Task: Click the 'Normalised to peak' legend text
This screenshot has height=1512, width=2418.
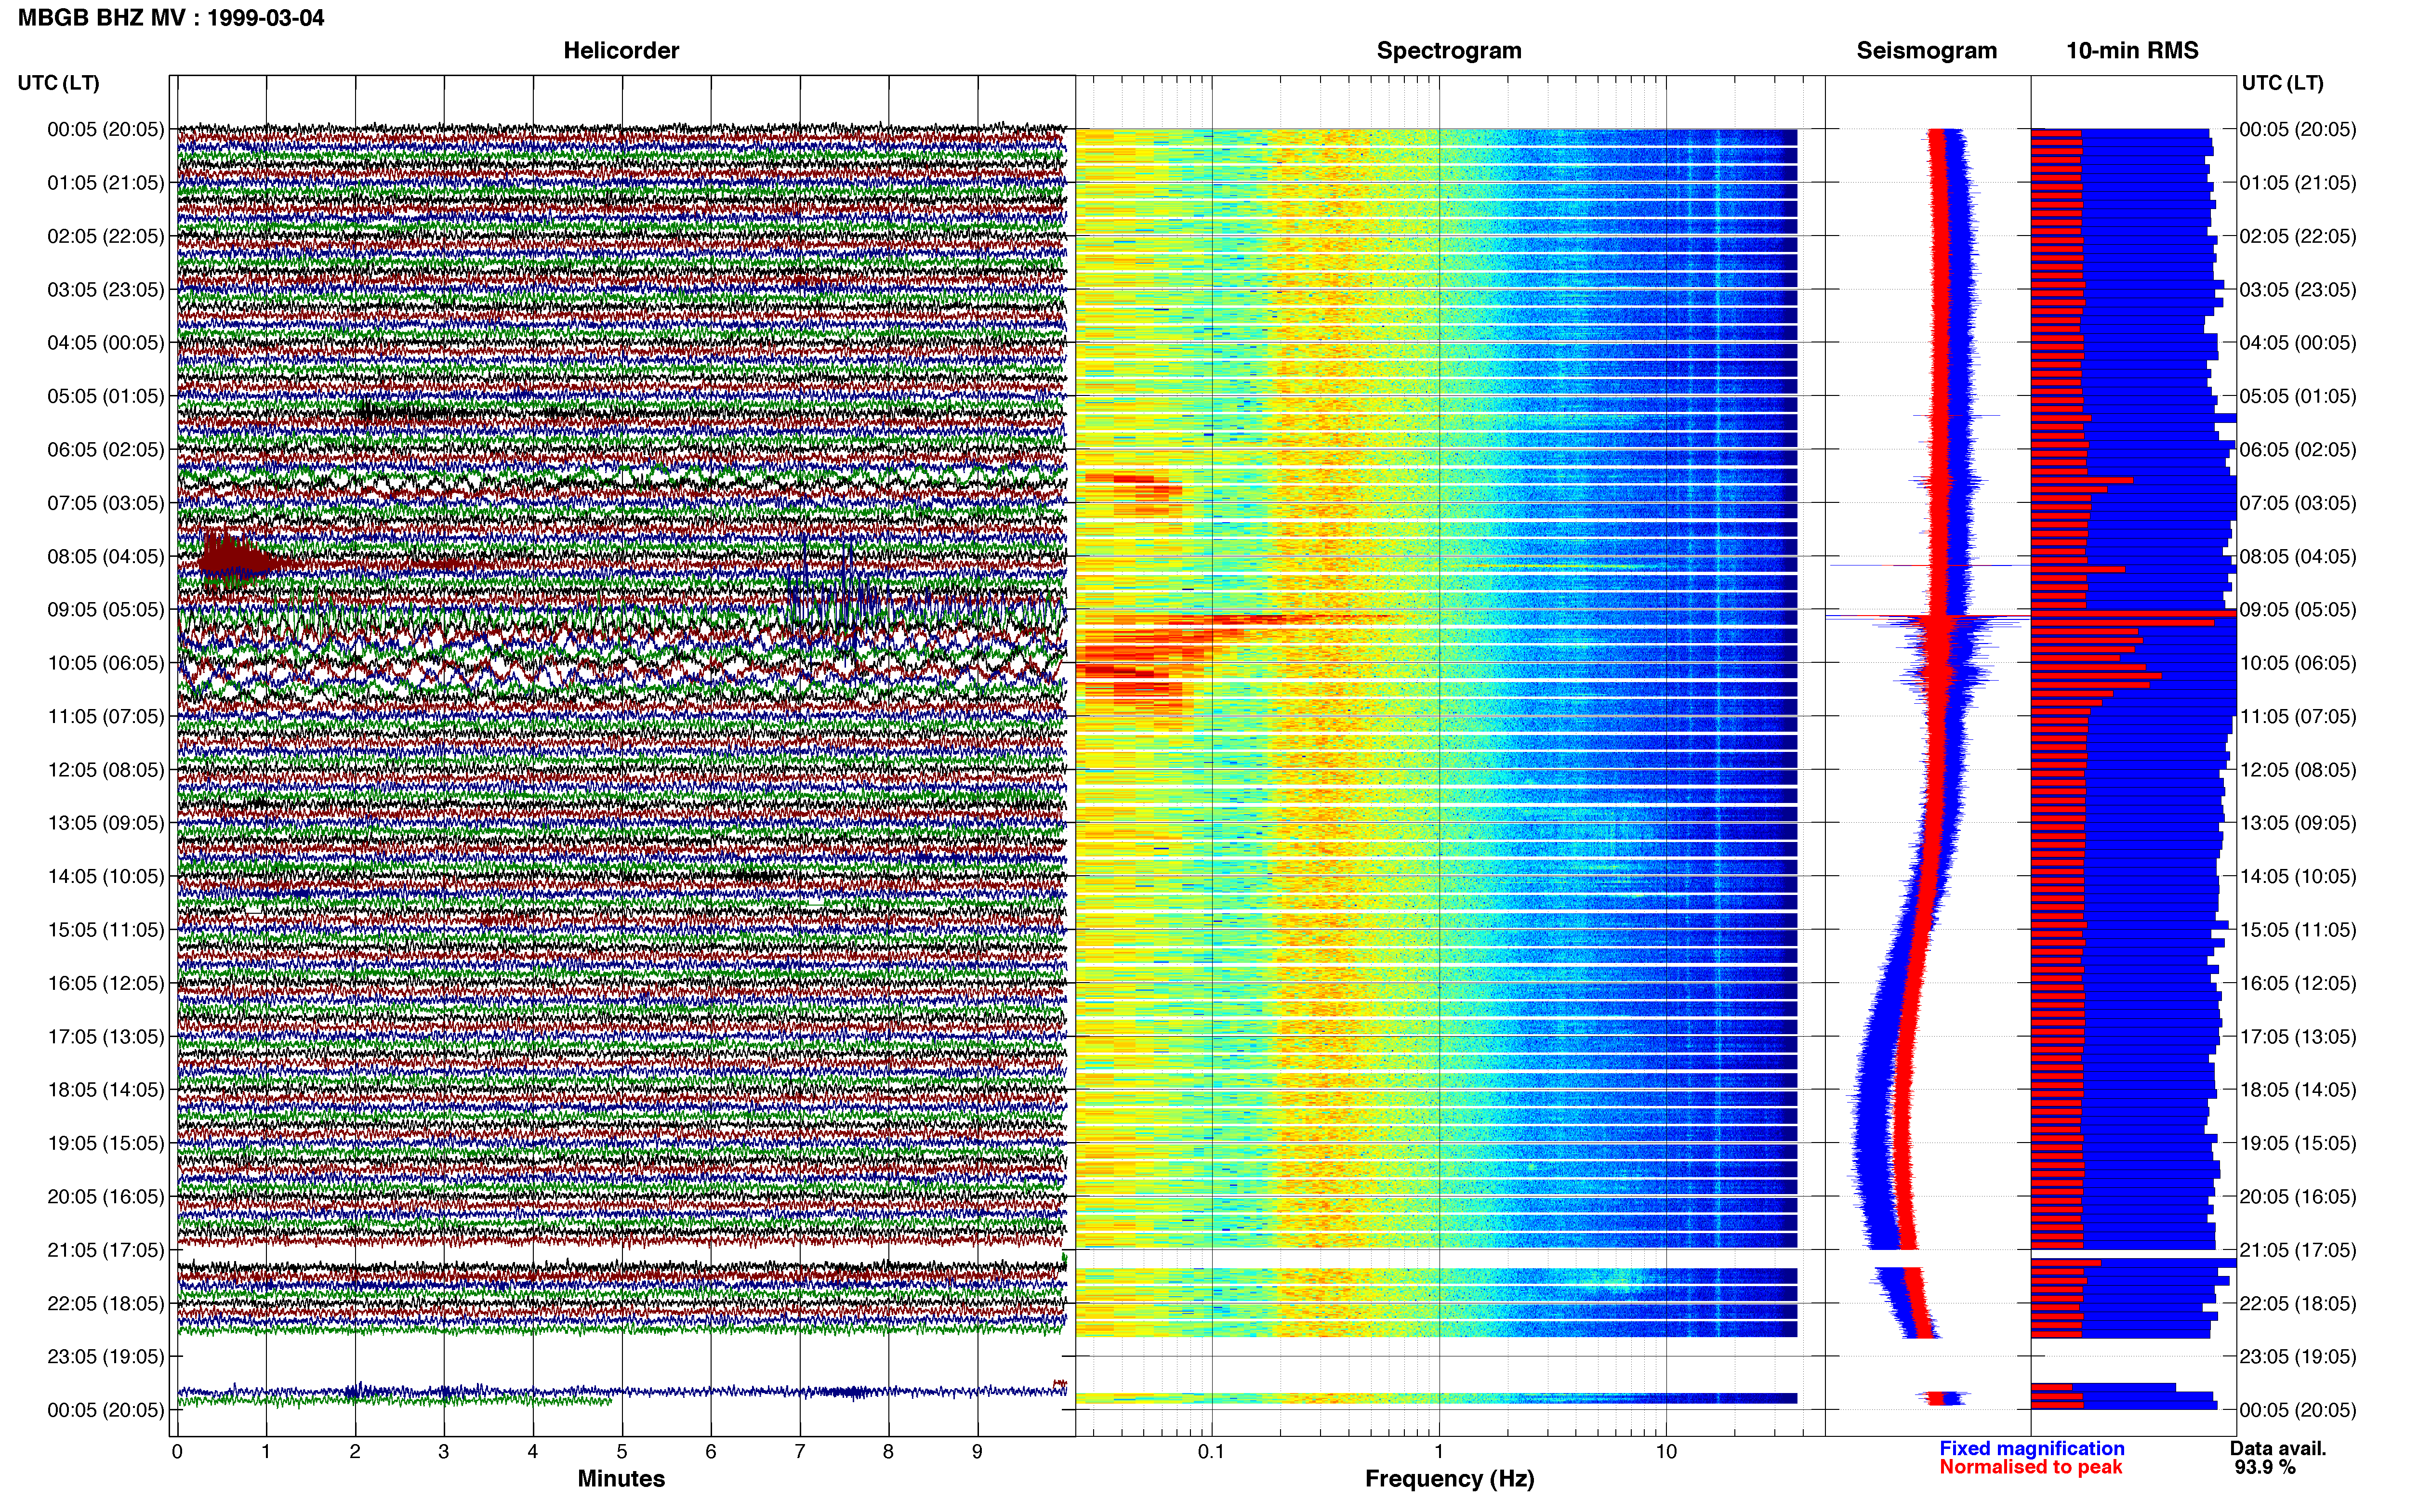Action: coord(2030,1467)
